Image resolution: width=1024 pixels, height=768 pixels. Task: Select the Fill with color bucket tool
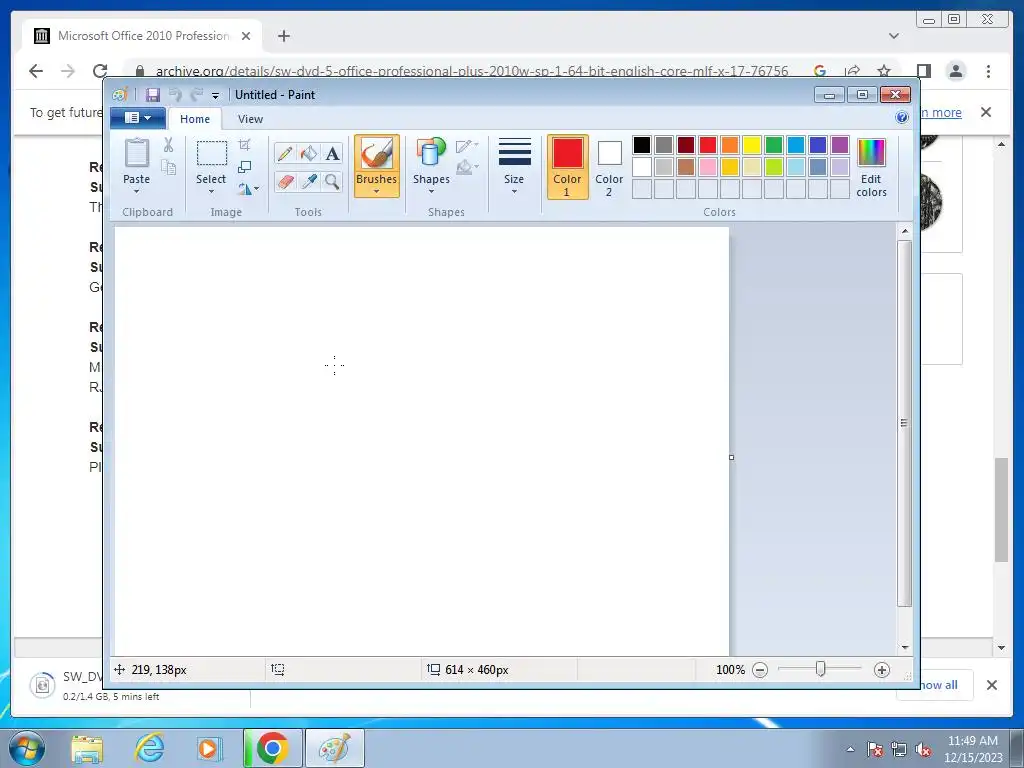pos(309,153)
